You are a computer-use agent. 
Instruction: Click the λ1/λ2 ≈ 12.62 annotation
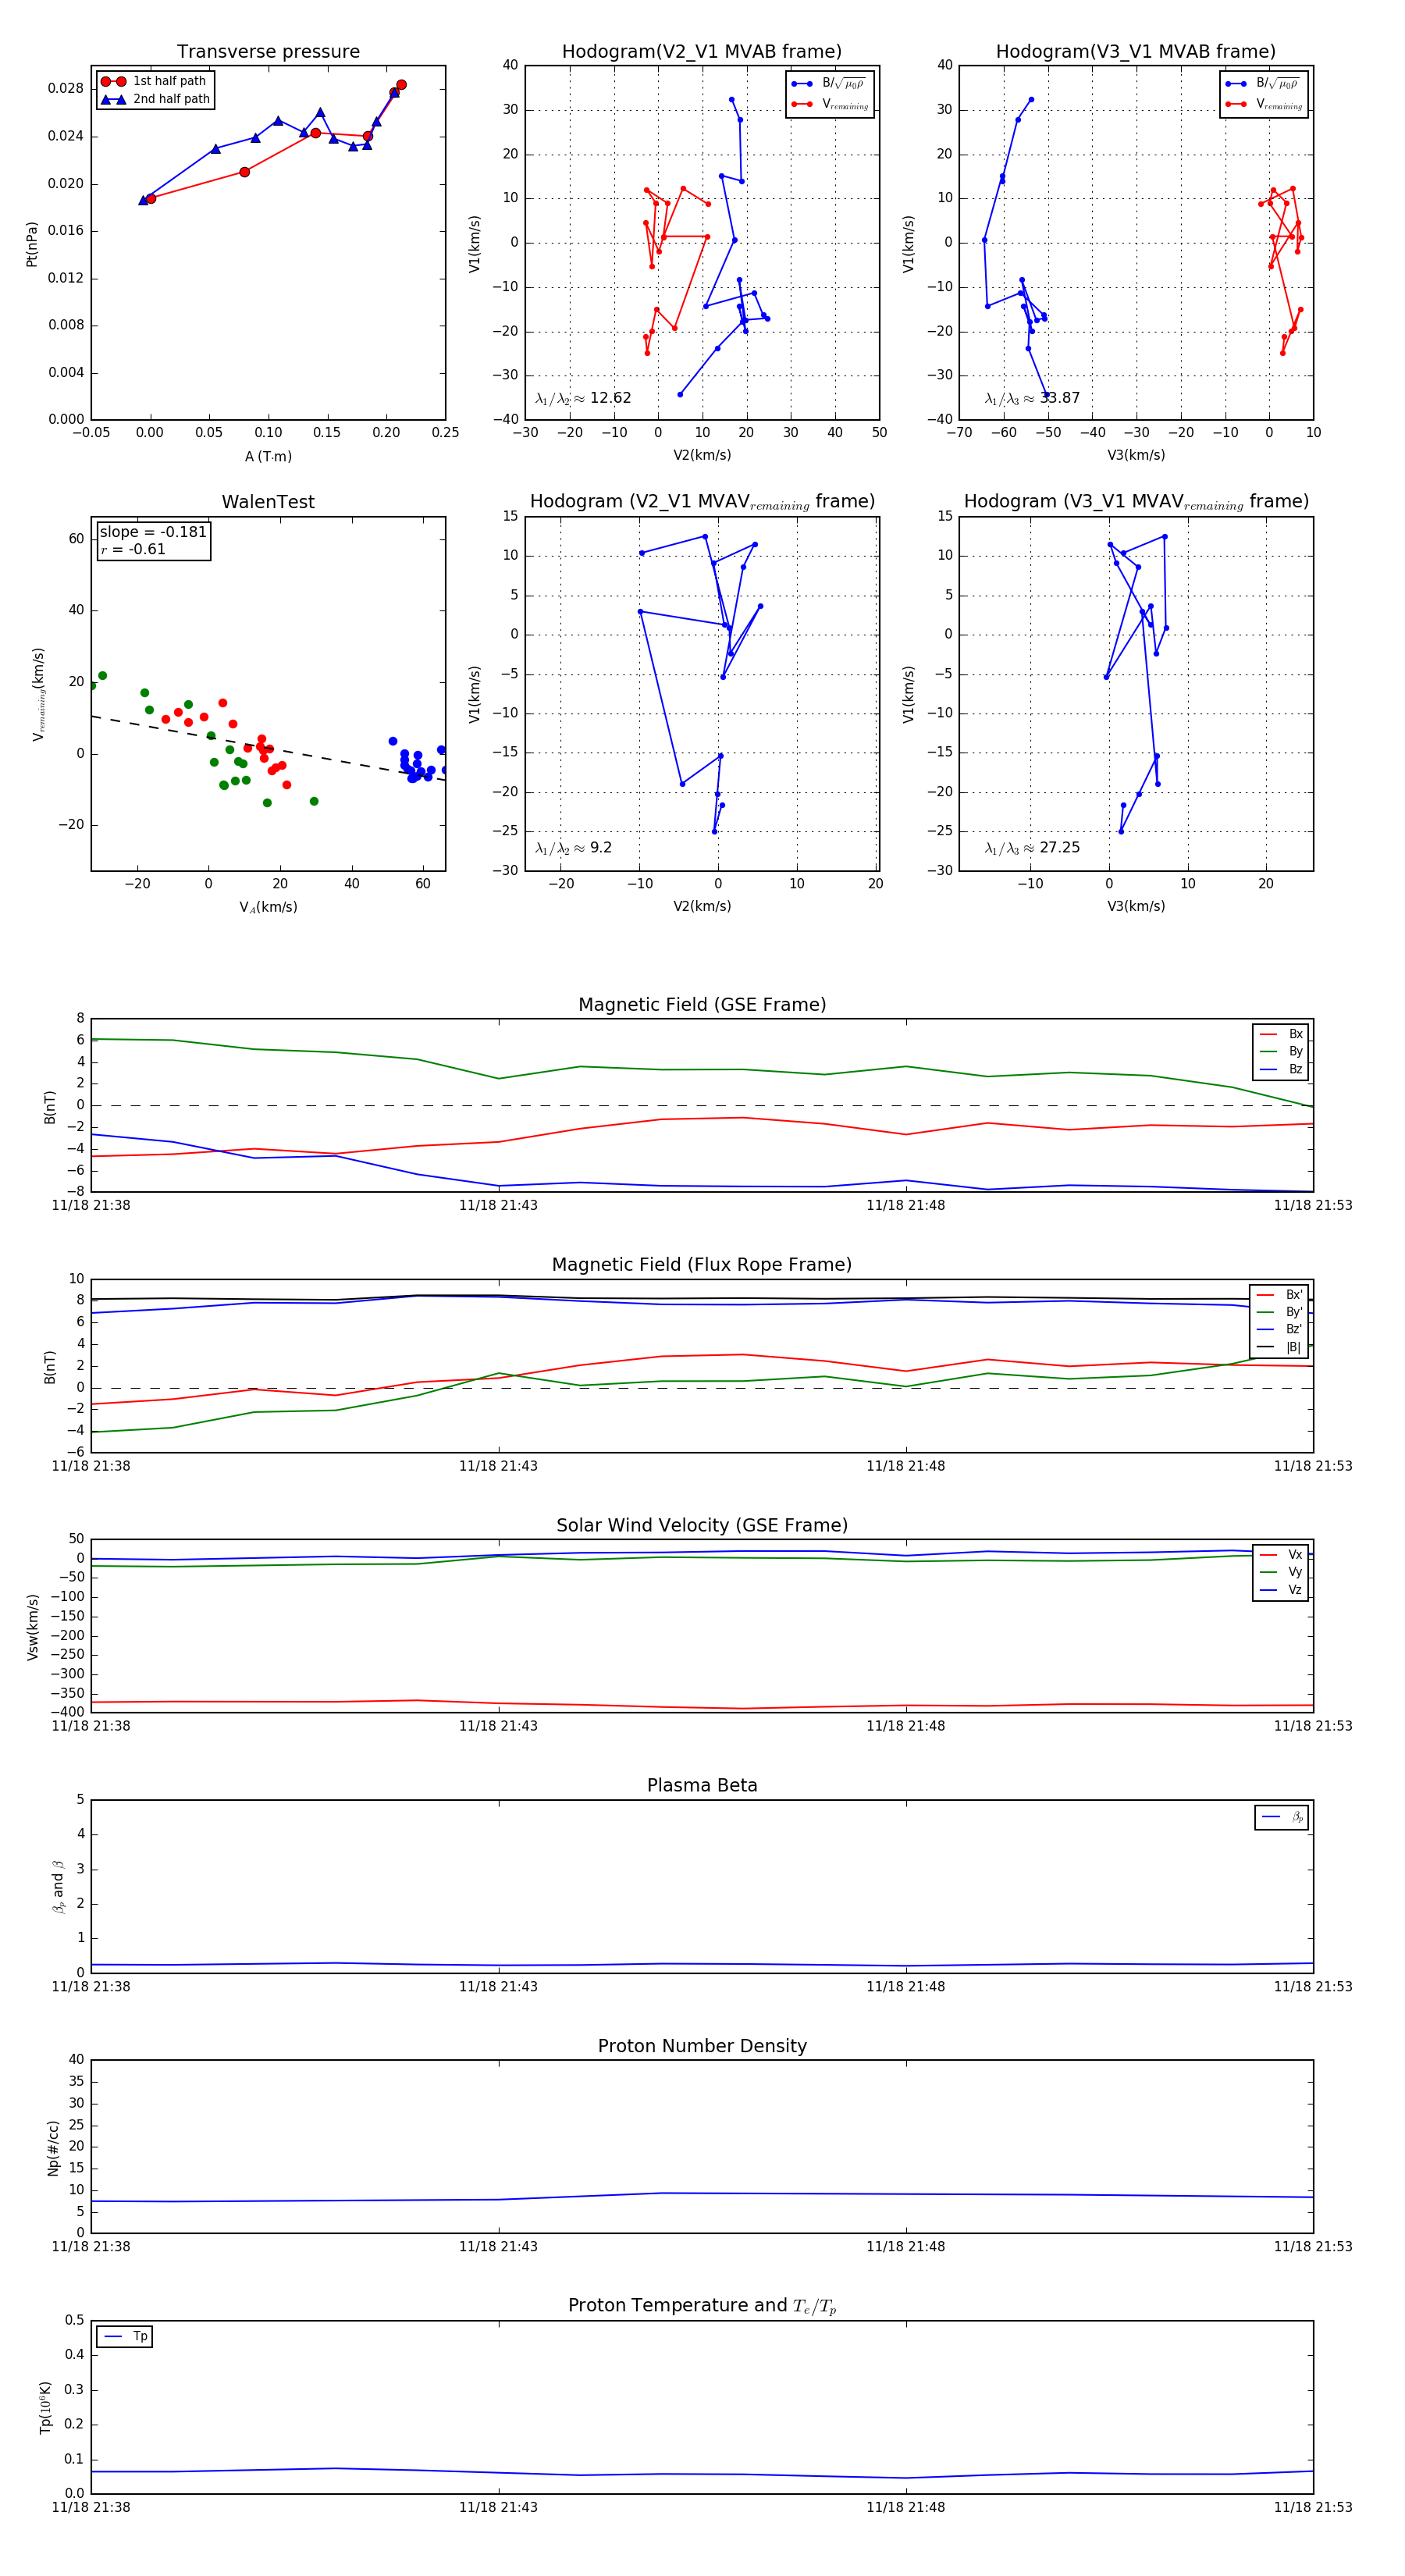(583, 398)
